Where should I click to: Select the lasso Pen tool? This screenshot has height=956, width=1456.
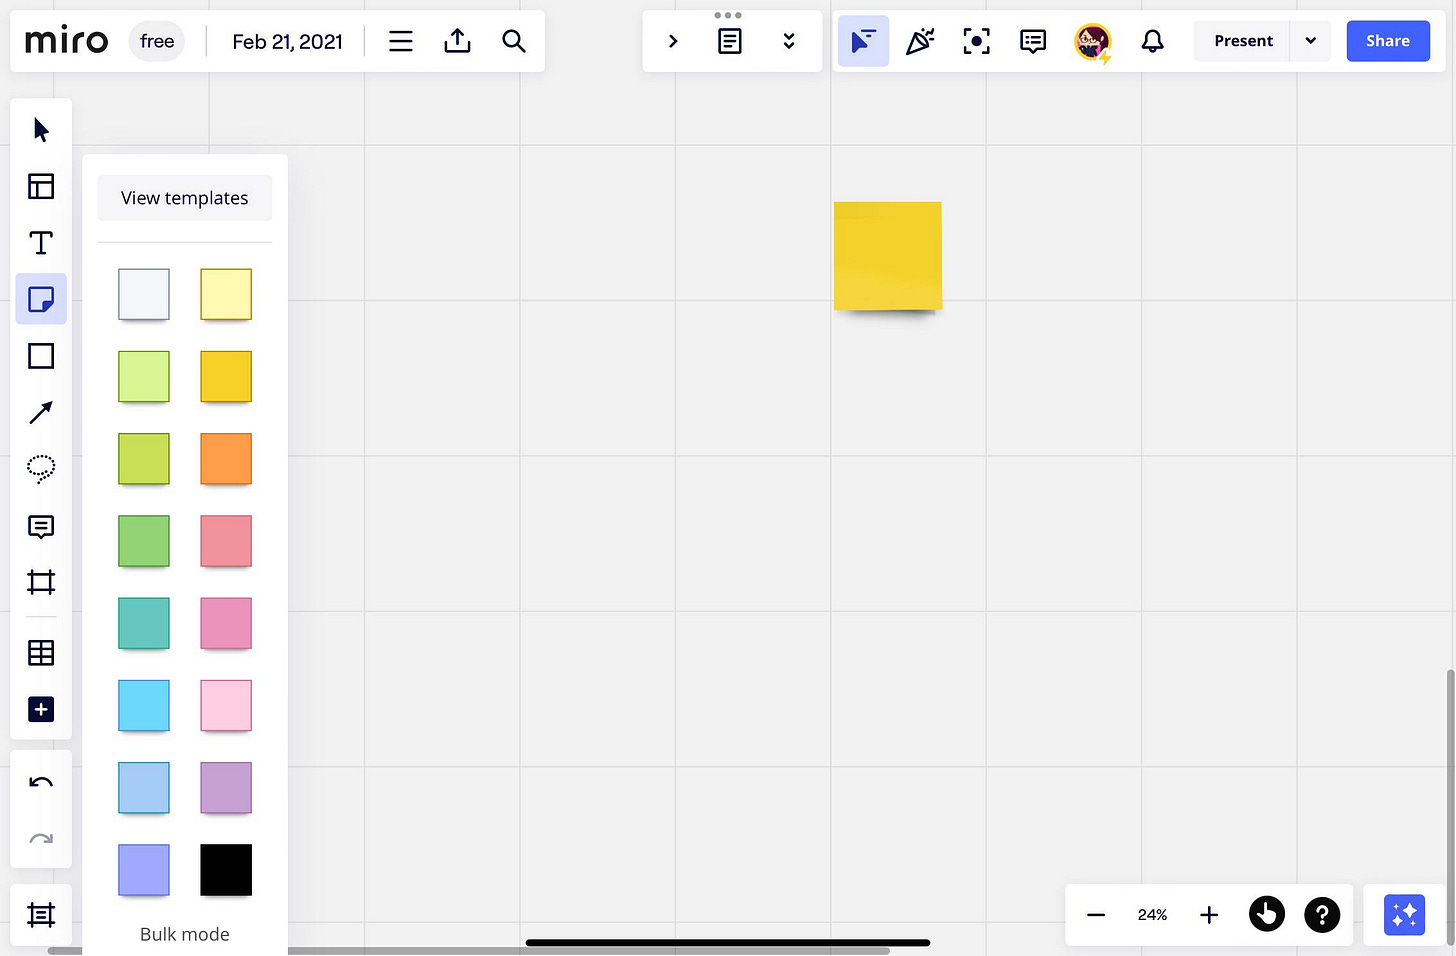(x=41, y=469)
